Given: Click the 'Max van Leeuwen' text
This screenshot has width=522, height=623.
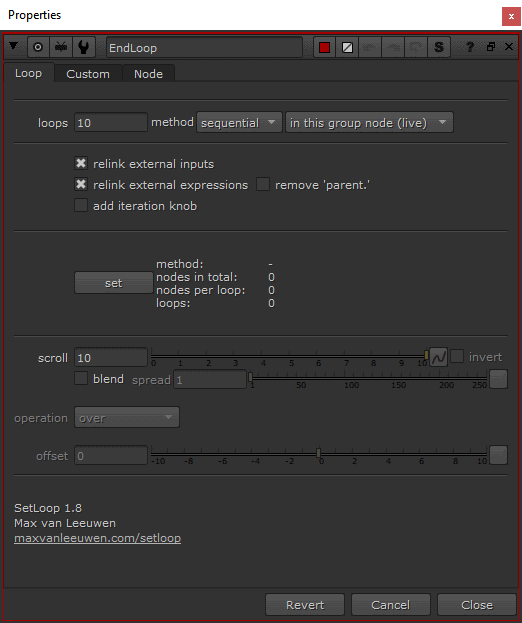Looking at the screenshot, I should [x=65, y=523].
